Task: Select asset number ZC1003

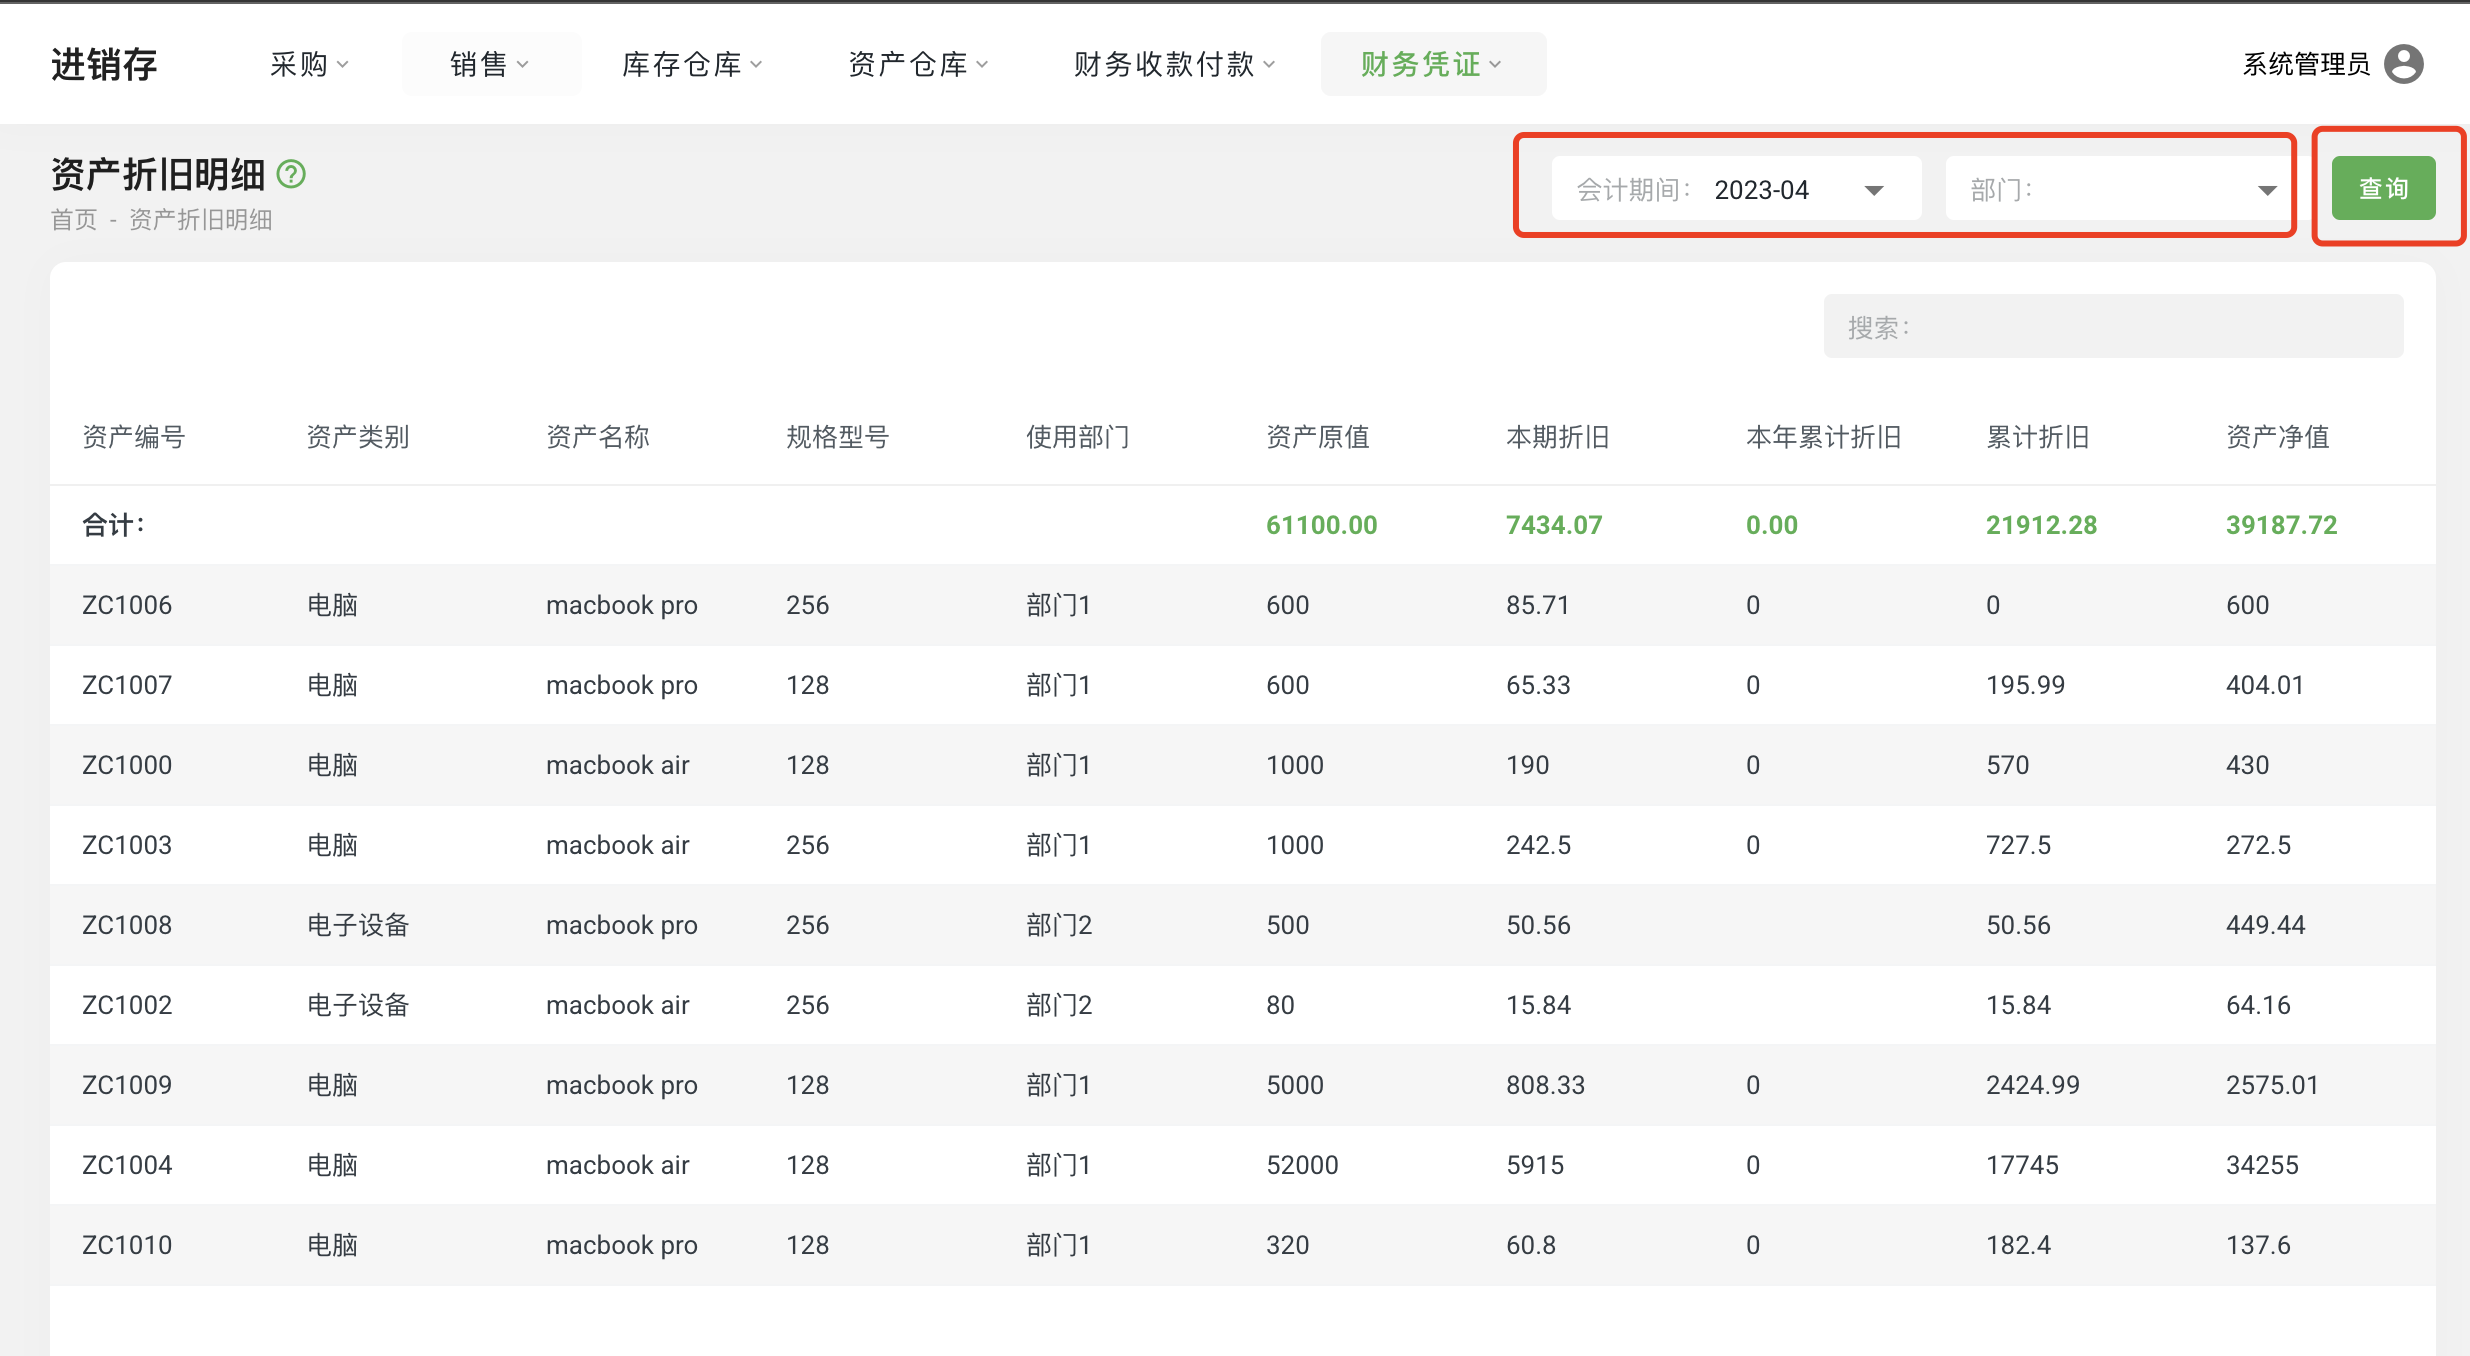Action: click(127, 845)
